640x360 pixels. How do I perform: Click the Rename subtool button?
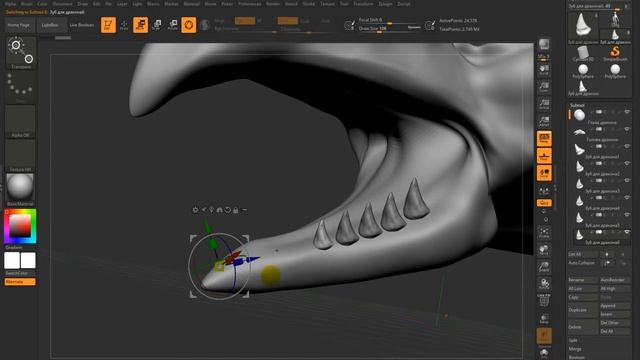(583, 280)
